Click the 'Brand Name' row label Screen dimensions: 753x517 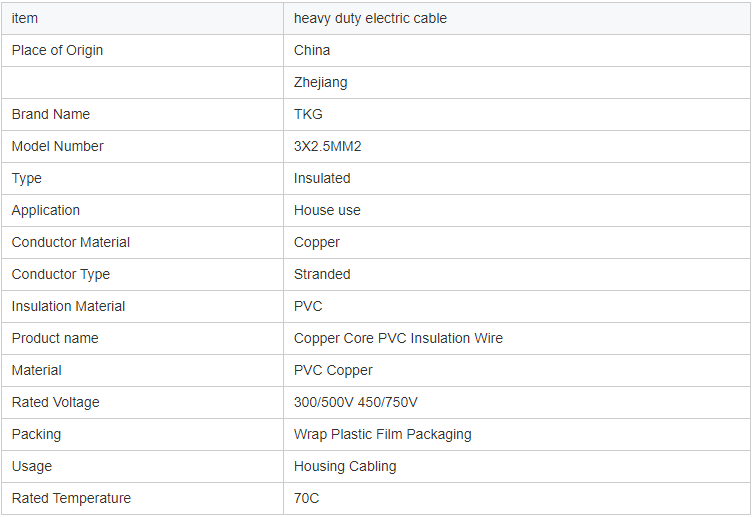click(x=51, y=114)
